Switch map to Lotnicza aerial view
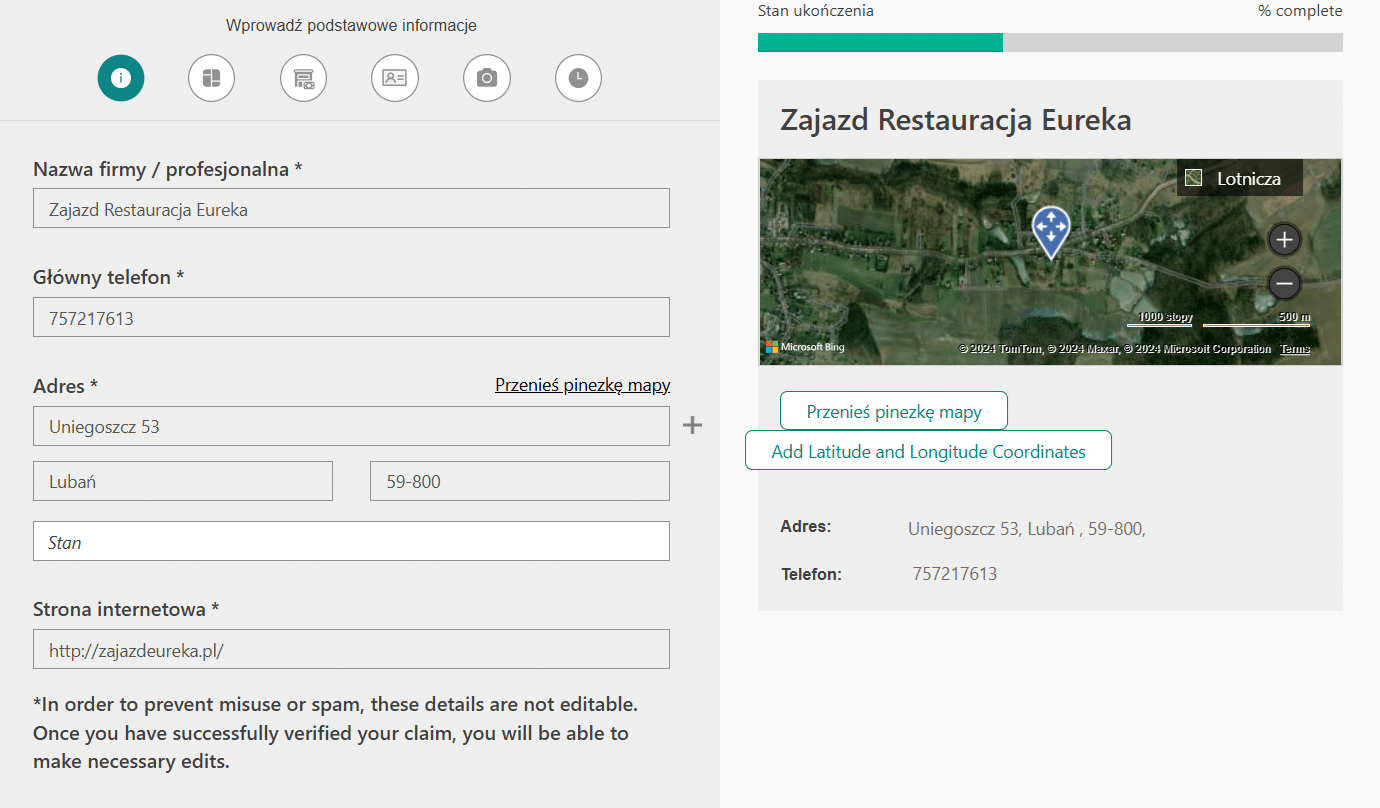This screenshot has width=1380, height=808. coord(1240,179)
